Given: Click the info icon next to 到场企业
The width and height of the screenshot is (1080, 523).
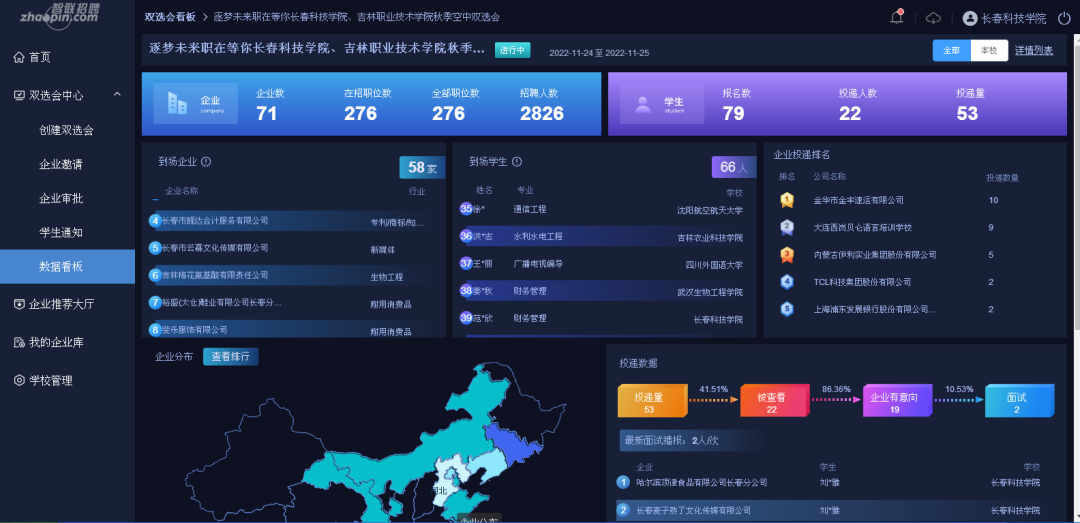Looking at the screenshot, I should (x=206, y=161).
